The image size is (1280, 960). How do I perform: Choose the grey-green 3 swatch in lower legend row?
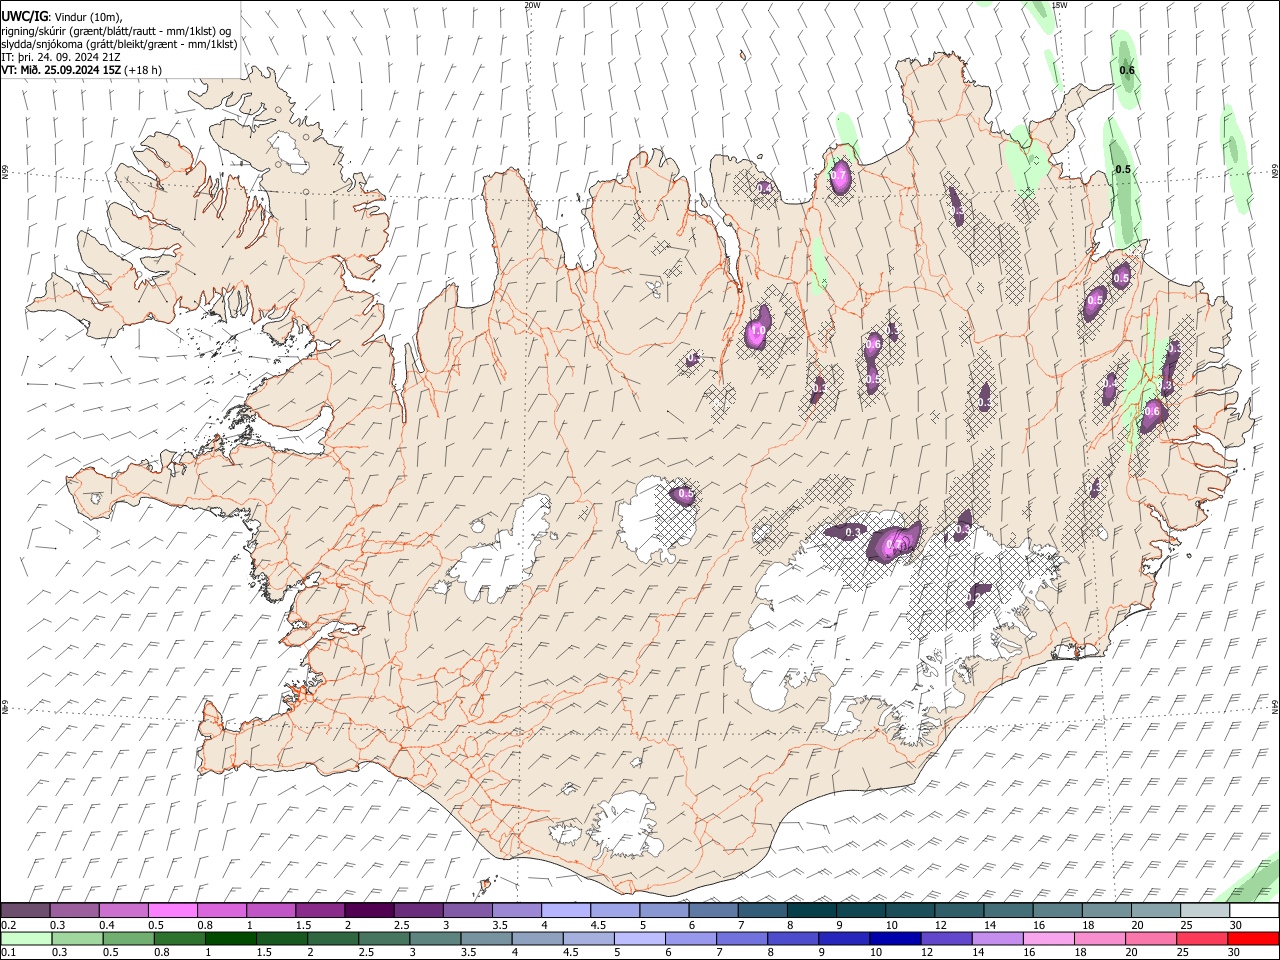pyautogui.click(x=435, y=938)
